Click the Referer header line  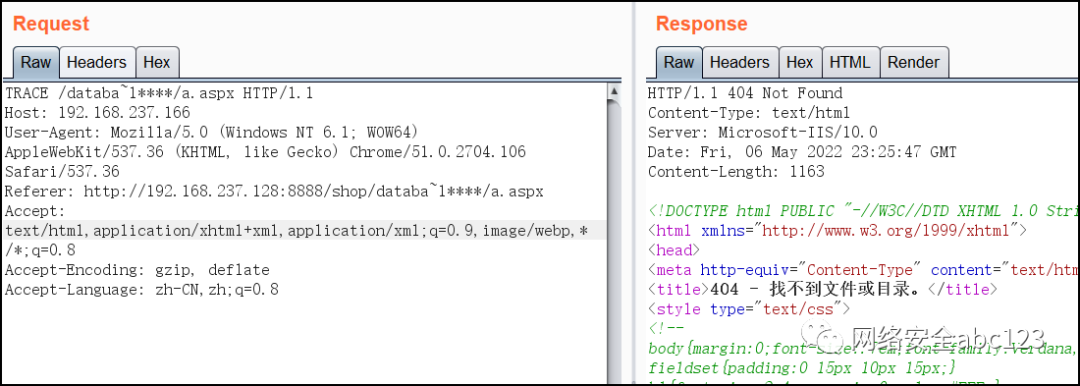coord(274,192)
